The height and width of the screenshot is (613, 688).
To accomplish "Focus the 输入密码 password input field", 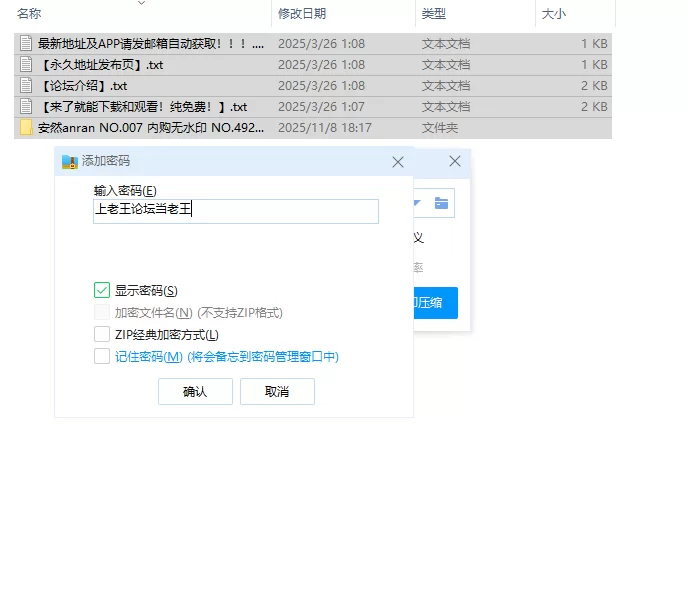I will point(235,210).
